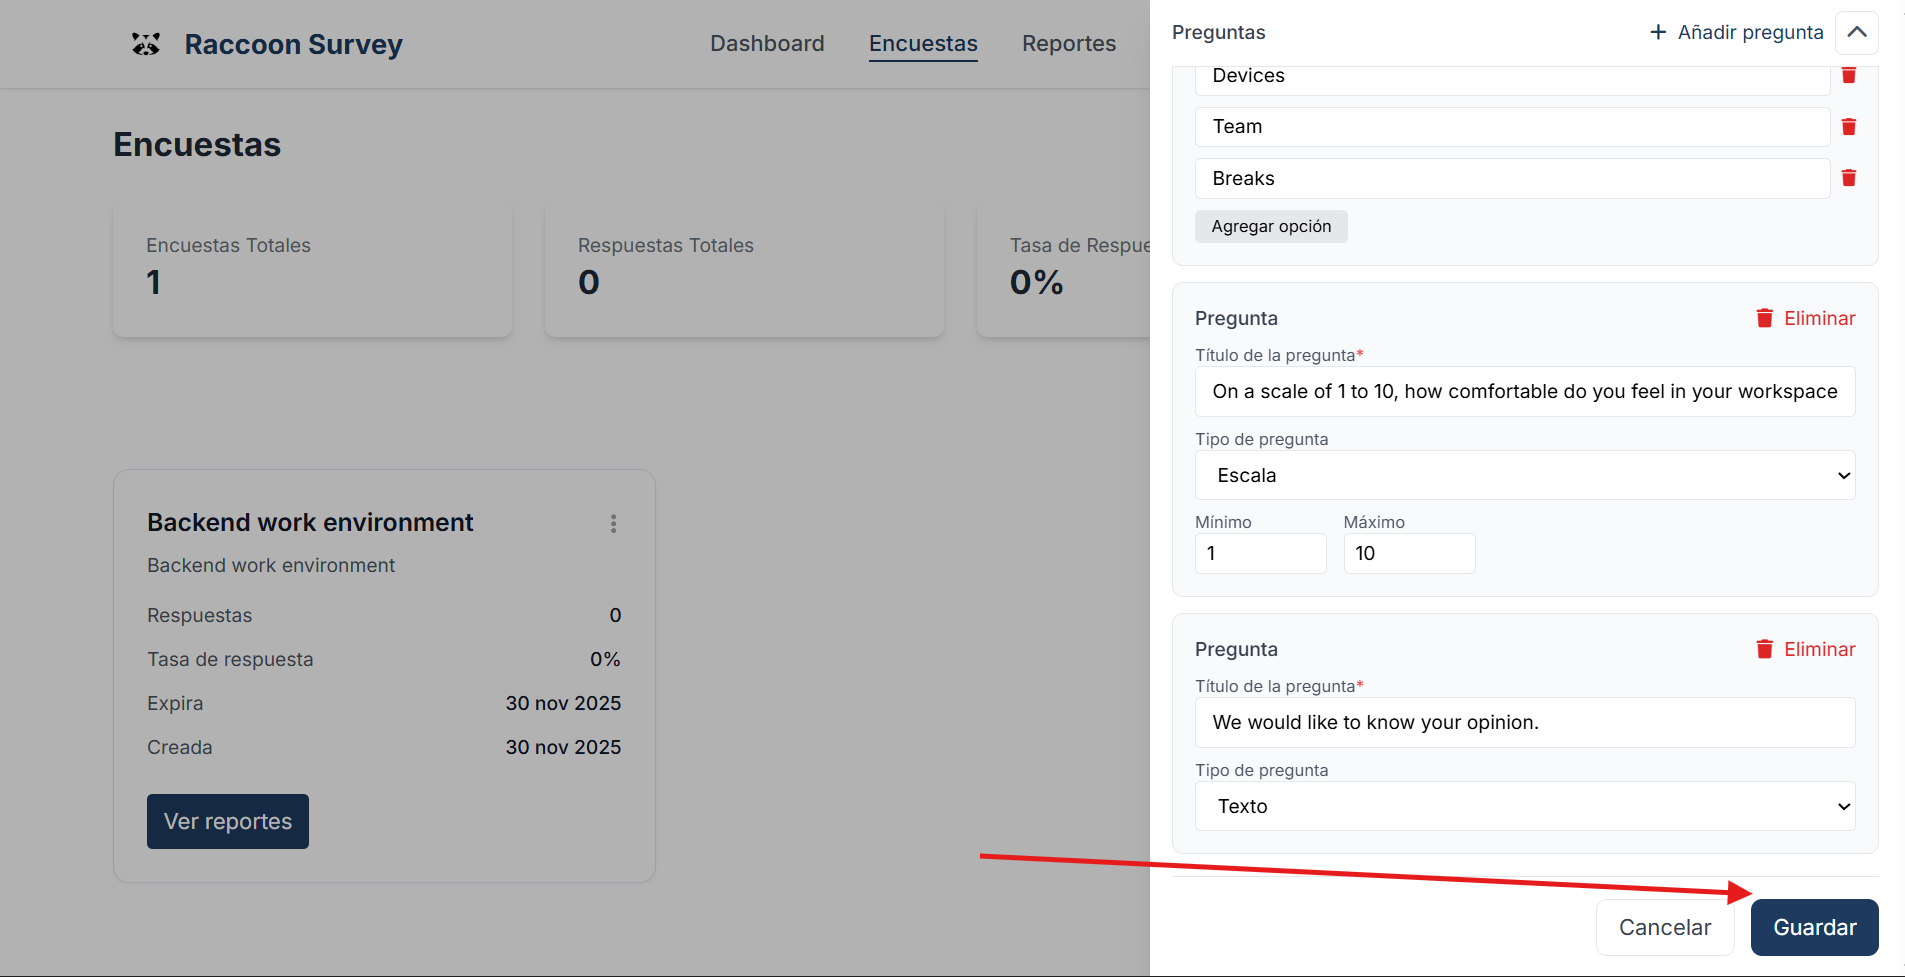This screenshot has height=977, width=1905.
Task: Go to the Dashboard tab
Action: pyautogui.click(x=767, y=44)
